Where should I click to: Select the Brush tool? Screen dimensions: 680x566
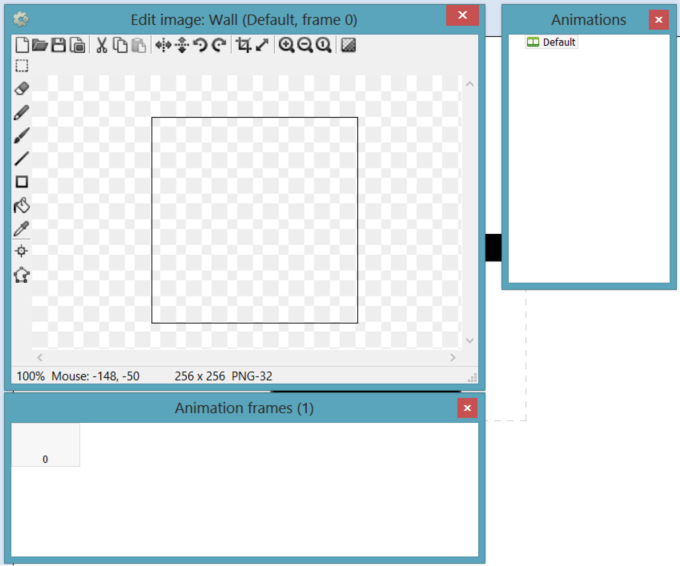pos(22,135)
